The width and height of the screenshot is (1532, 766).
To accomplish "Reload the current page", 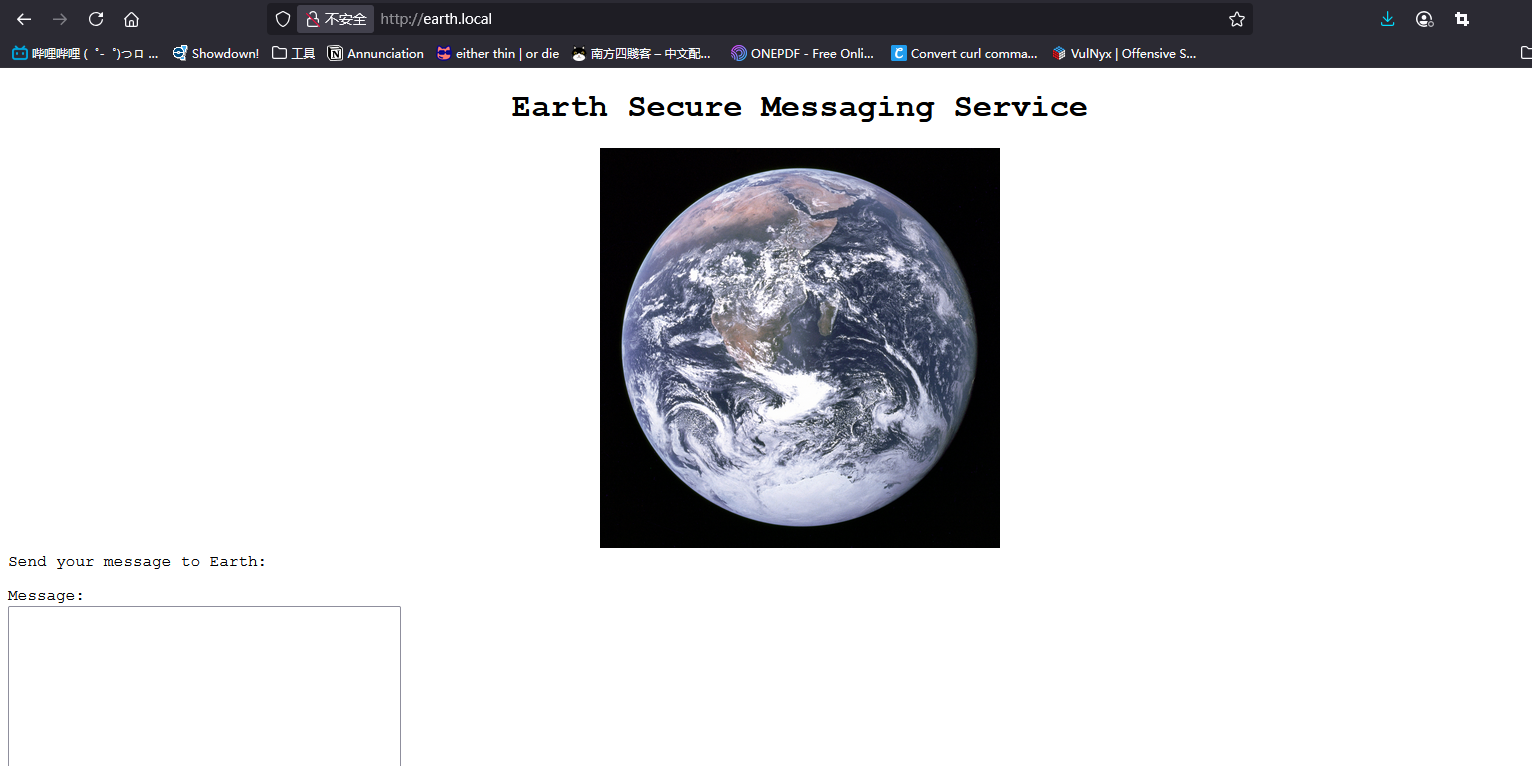I will [96, 19].
